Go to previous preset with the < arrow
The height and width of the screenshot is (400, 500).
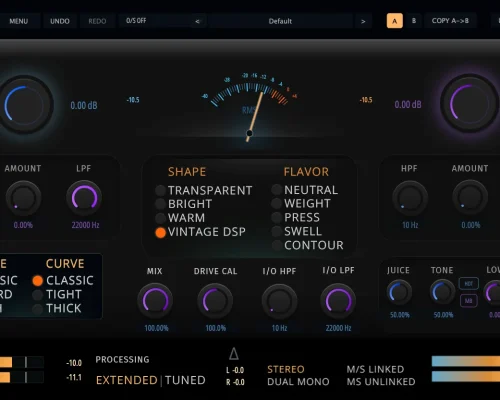click(x=197, y=21)
